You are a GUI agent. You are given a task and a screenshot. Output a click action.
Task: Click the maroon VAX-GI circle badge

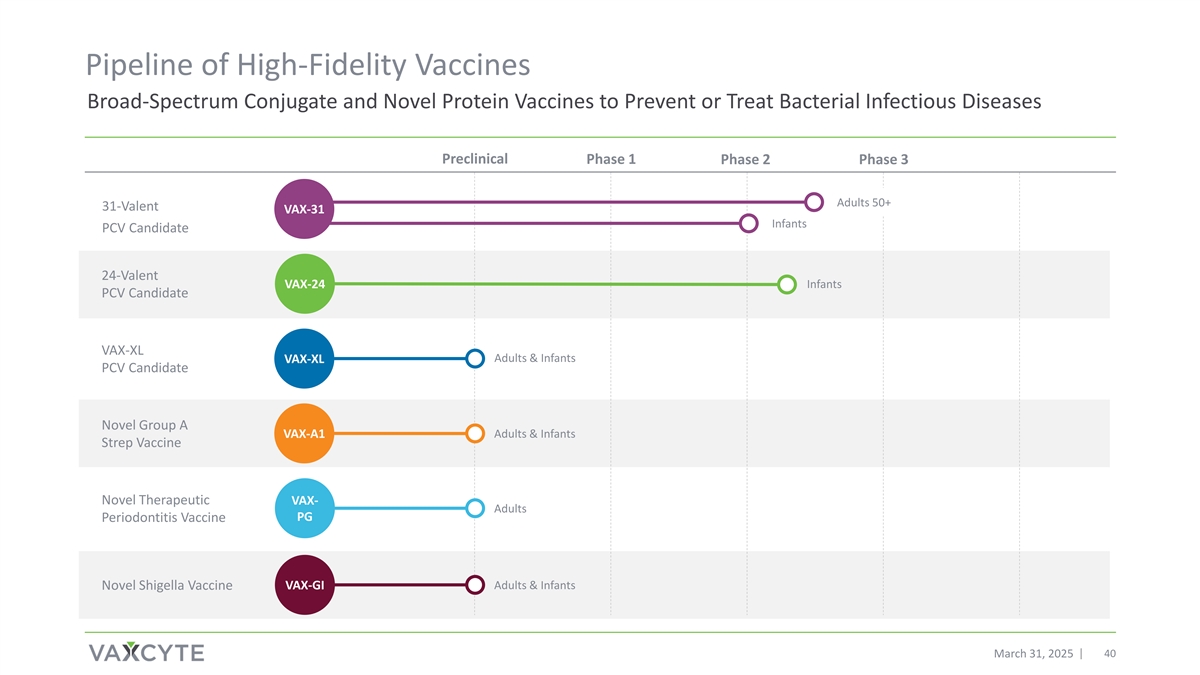(304, 585)
